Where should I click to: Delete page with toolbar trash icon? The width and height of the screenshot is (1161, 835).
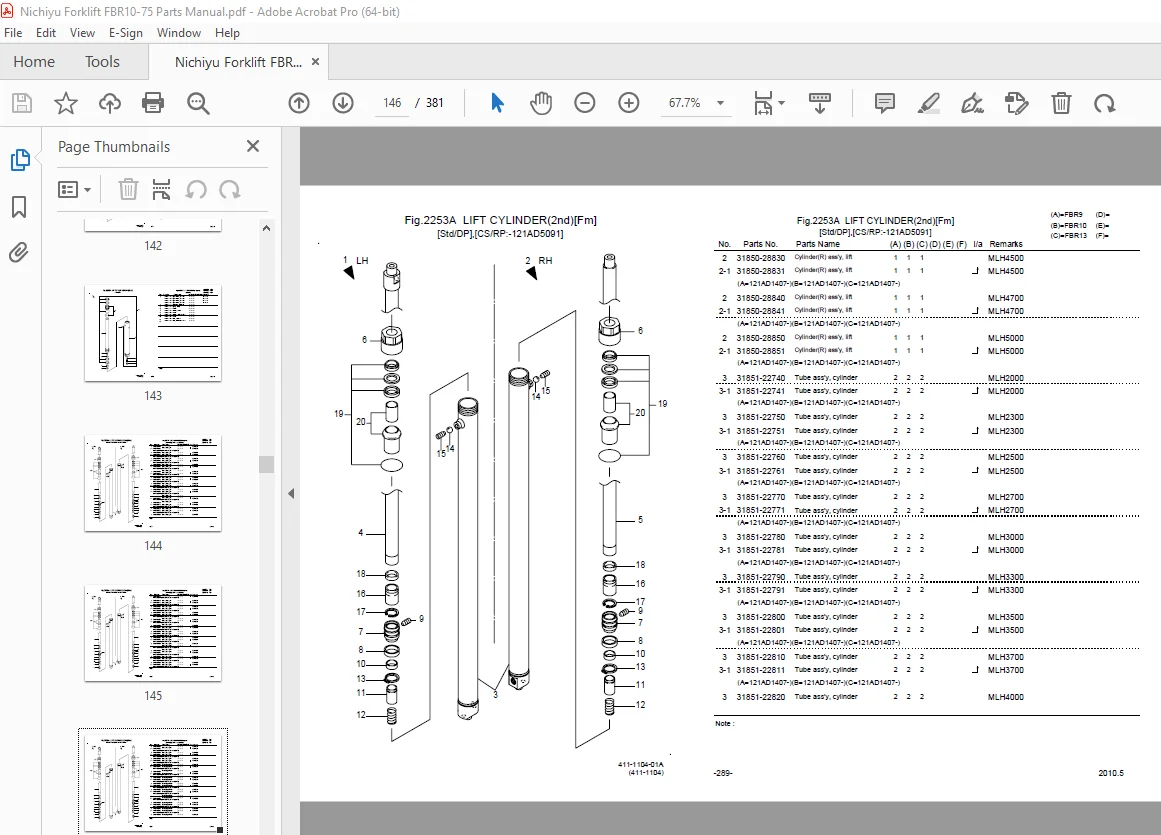pyautogui.click(x=1061, y=103)
